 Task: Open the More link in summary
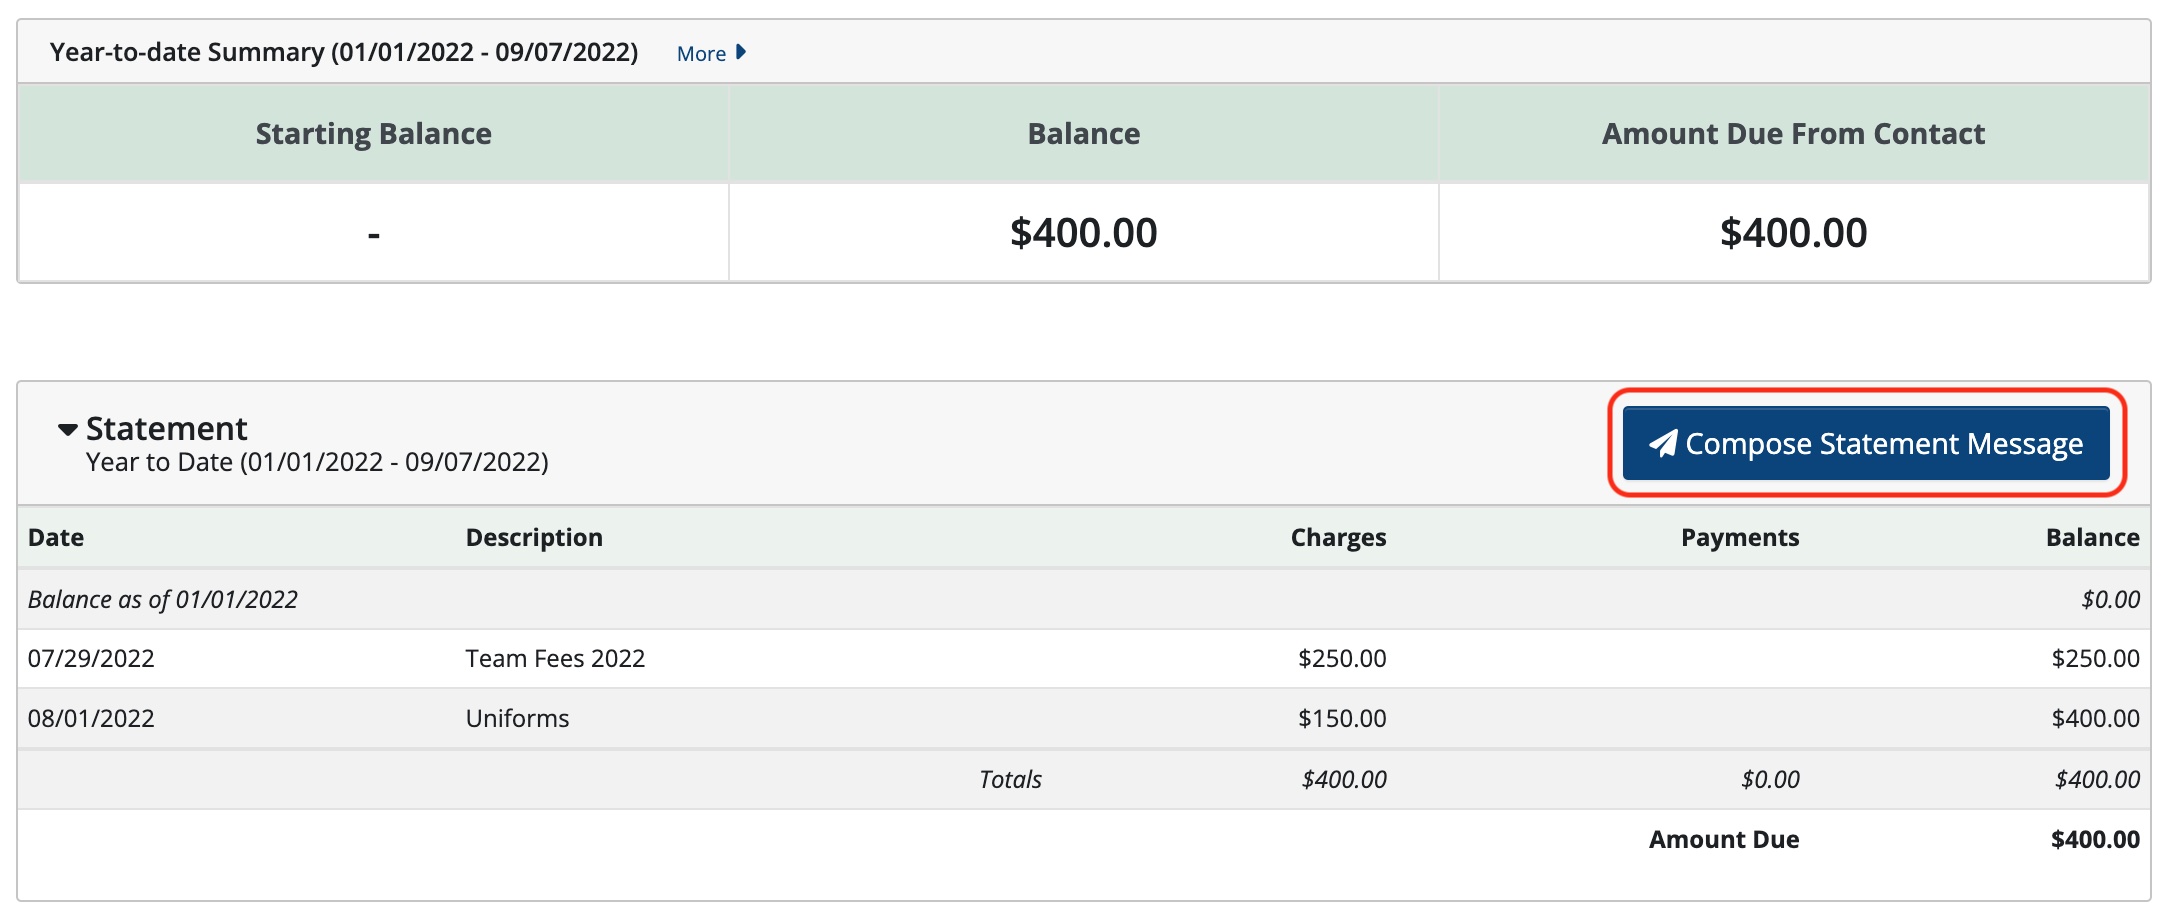(701, 53)
